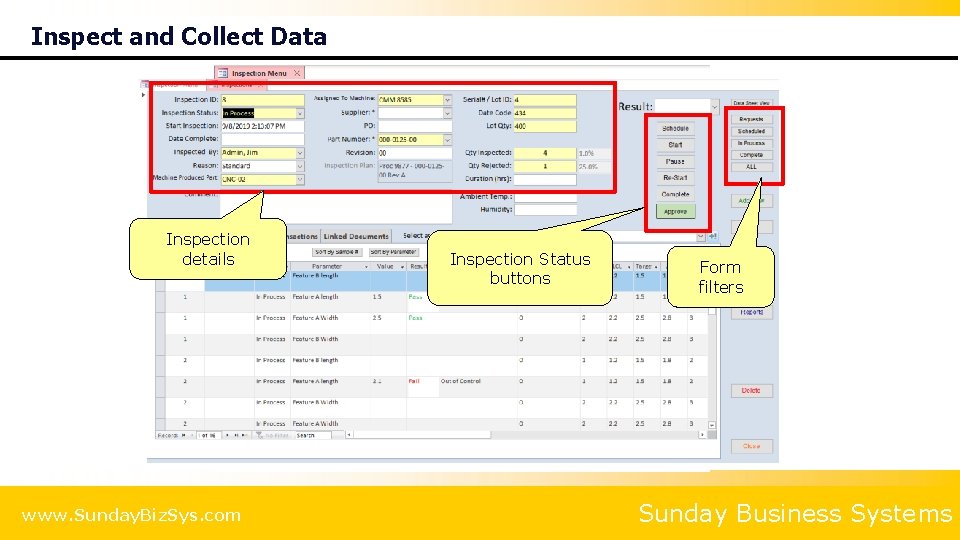The width and height of the screenshot is (960, 540).
Task: Click the Re-Start status button
Action: click(x=675, y=178)
